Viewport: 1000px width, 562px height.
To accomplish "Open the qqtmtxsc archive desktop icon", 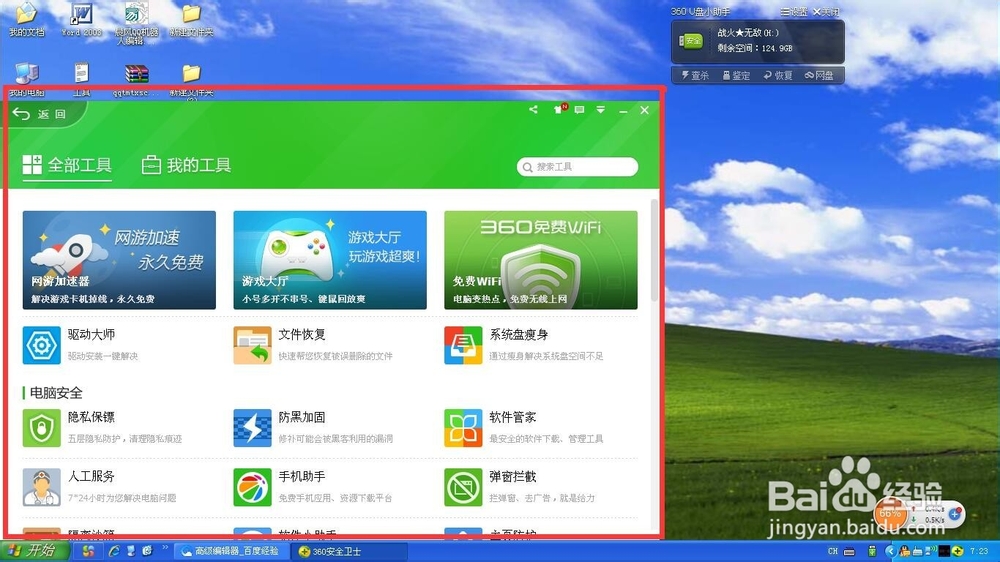I will [x=136, y=79].
